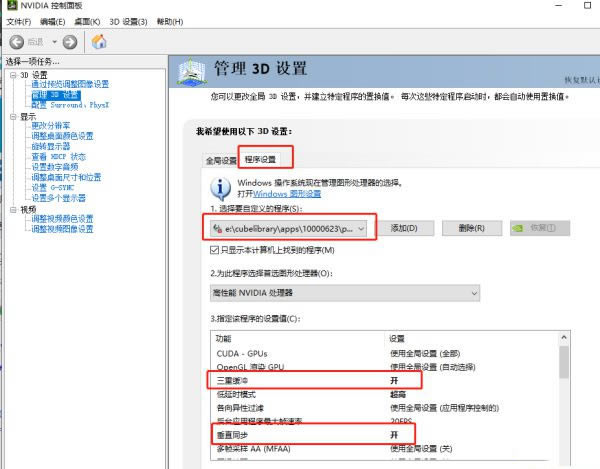600x469 pixels.
Task: Click the 管理 3D 设置 header icon
Action: tap(191, 71)
